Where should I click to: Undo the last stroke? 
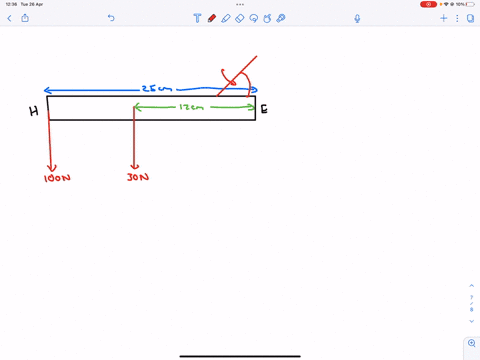coord(111,18)
